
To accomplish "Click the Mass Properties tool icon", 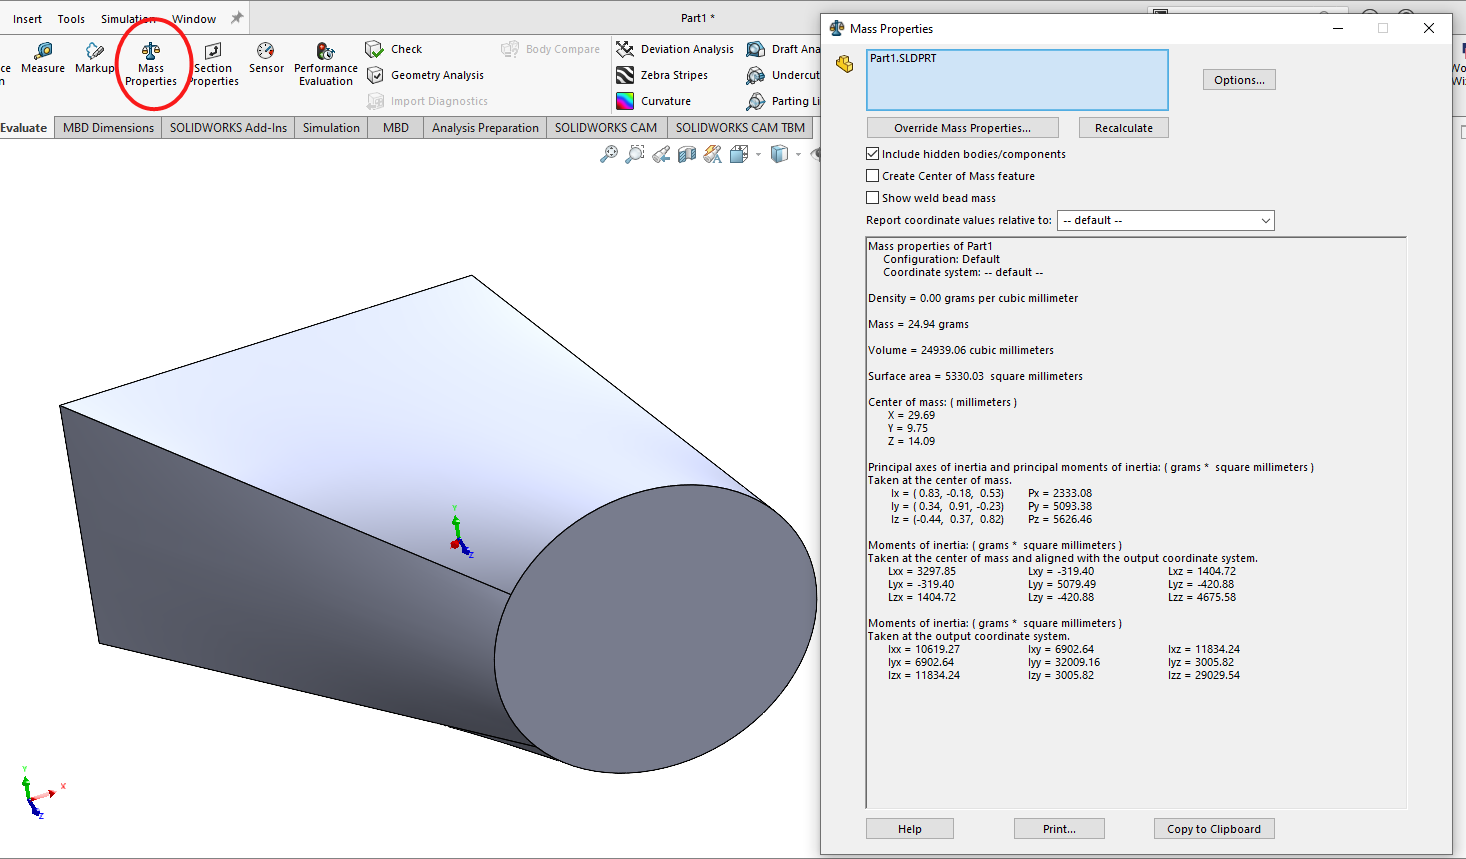I will coord(151,51).
